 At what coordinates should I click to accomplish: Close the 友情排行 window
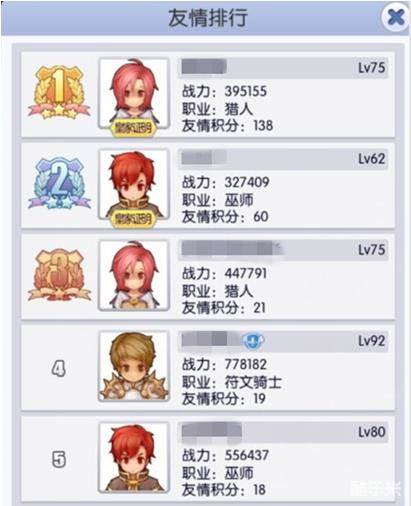tap(396, 17)
